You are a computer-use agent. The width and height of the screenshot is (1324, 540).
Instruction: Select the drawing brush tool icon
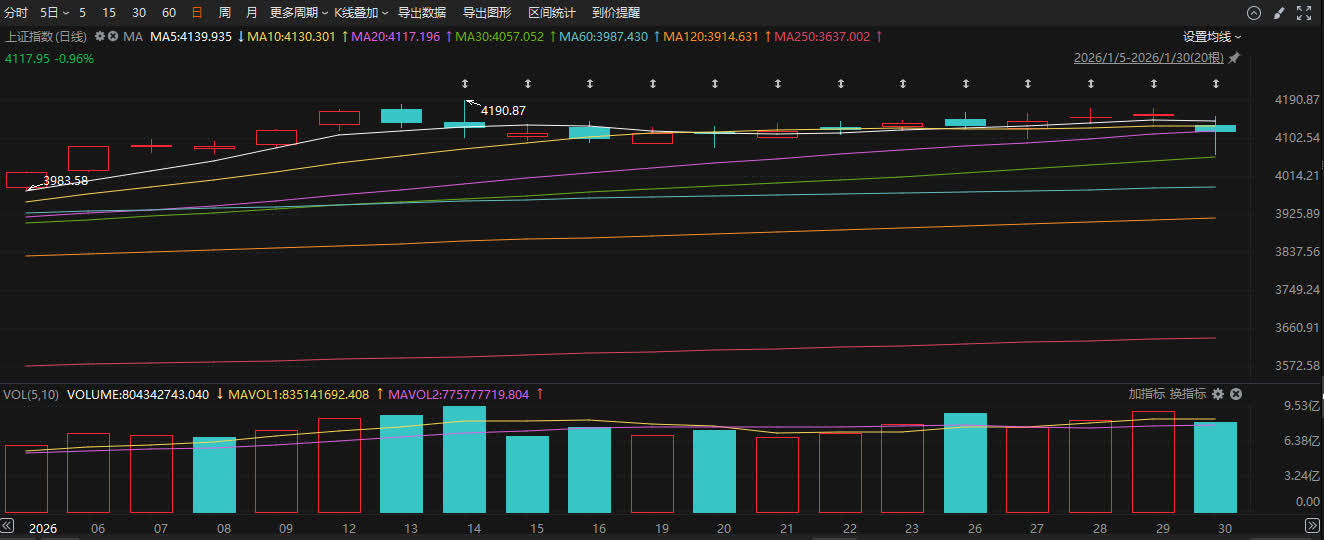click(x=1278, y=13)
